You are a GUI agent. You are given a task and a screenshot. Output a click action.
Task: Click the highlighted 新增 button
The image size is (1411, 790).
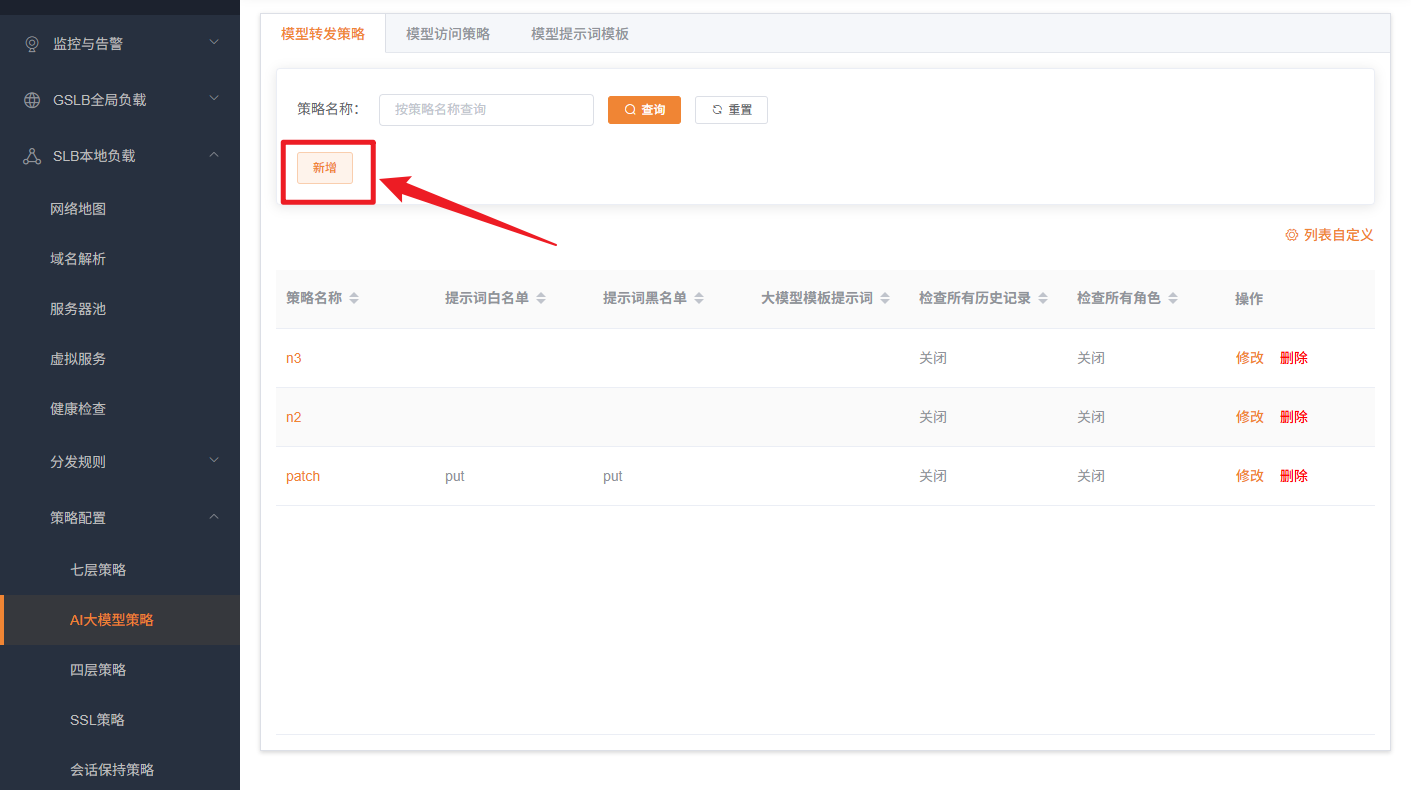[x=324, y=168]
